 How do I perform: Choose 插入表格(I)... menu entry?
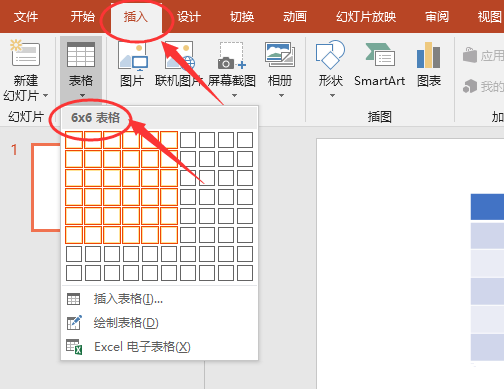tap(159, 299)
